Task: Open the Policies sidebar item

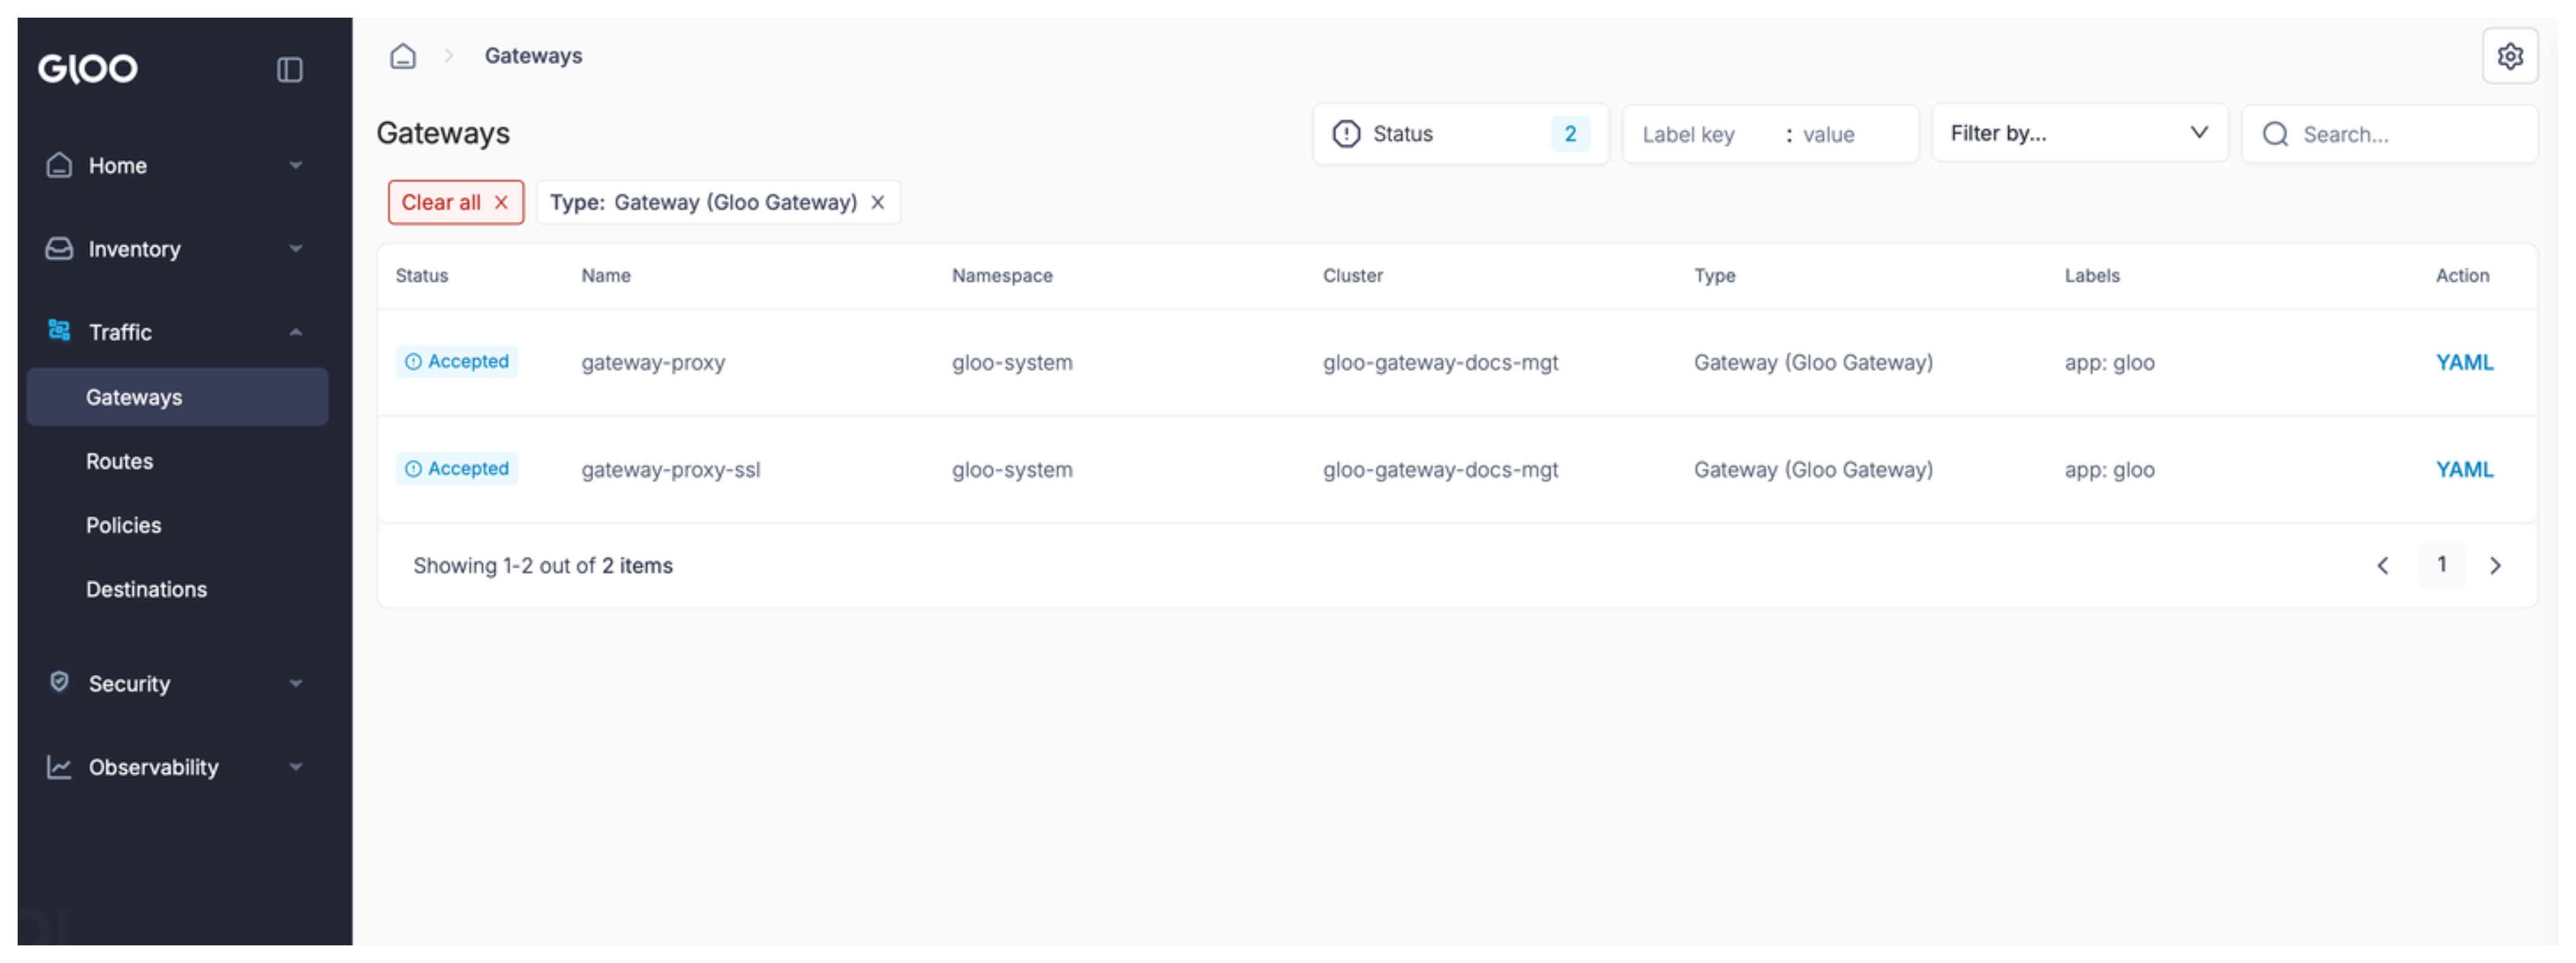Action: tap(123, 525)
